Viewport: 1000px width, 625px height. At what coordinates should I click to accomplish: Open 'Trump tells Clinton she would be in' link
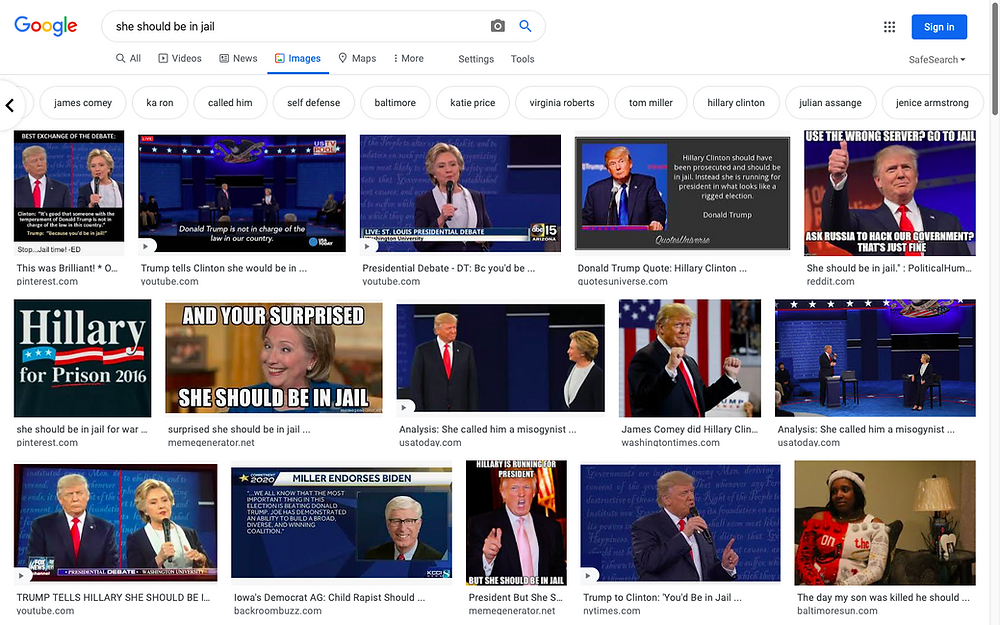pos(224,268)
